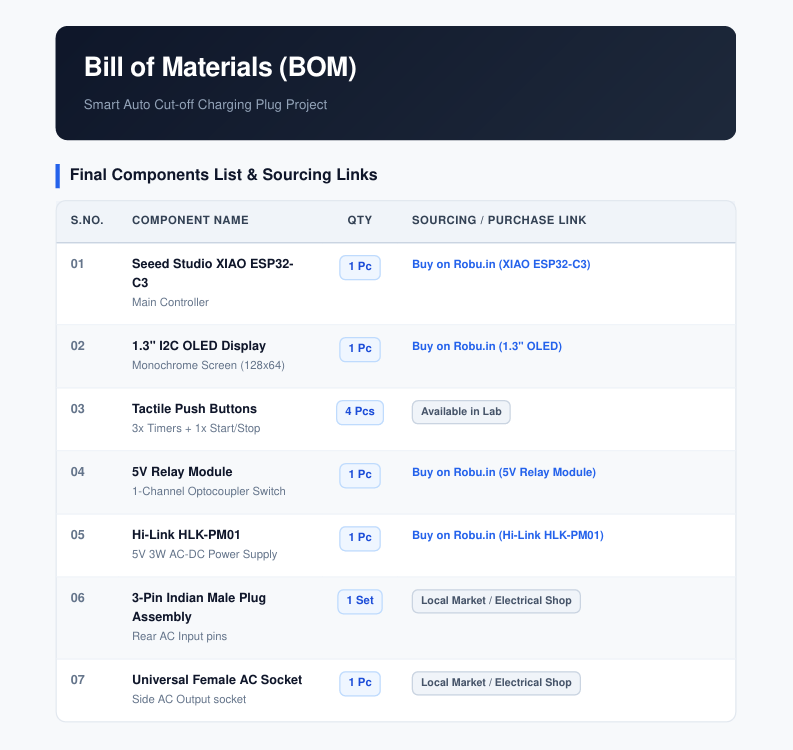
Task: Open the Hi-Link HLK-PM01 purchase link
Action: coord(508,535)
